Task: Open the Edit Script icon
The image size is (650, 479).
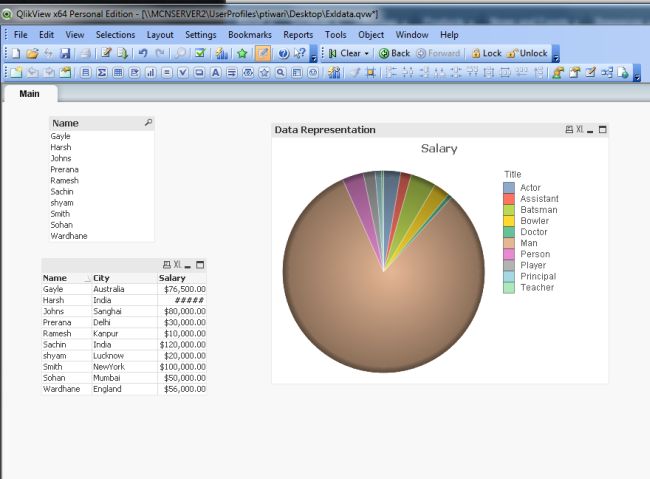Action: 106,53
